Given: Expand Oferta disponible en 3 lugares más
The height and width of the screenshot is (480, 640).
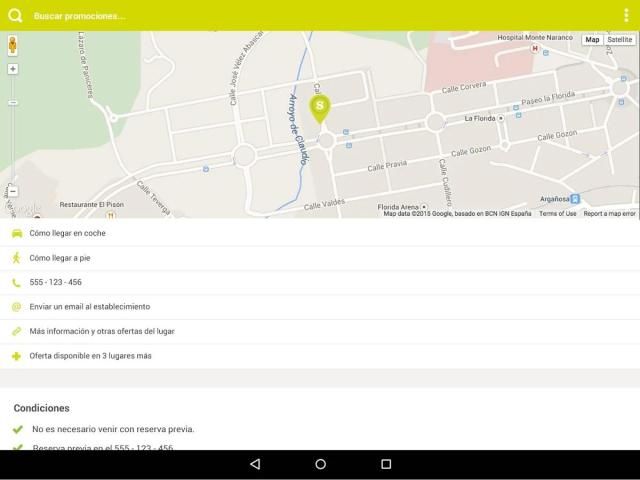Looking at the screenshot, I should [90, 355].
